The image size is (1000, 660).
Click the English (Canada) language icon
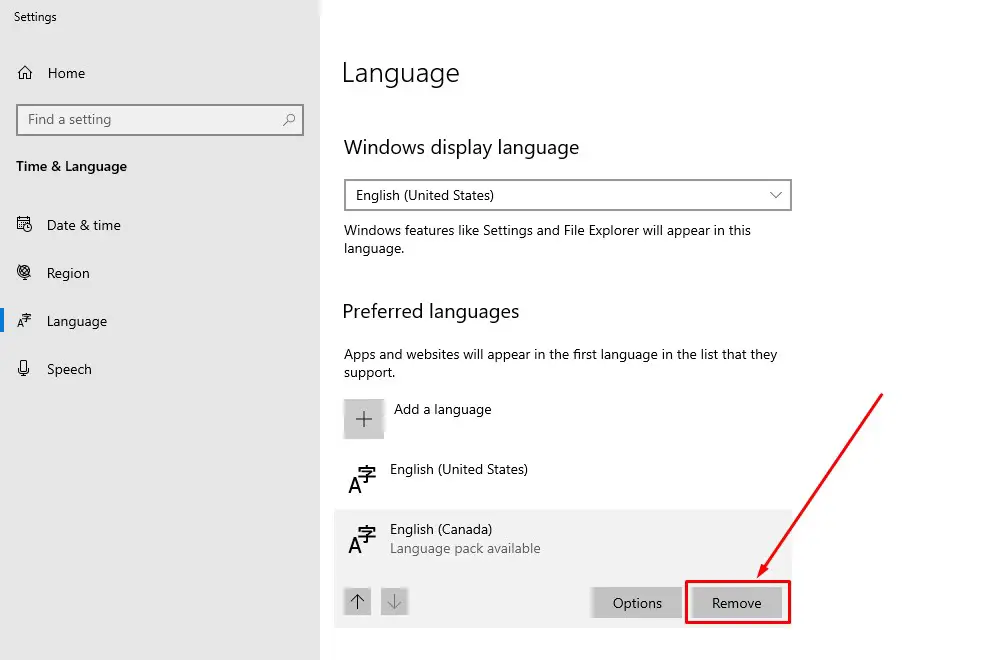point(362,540)
